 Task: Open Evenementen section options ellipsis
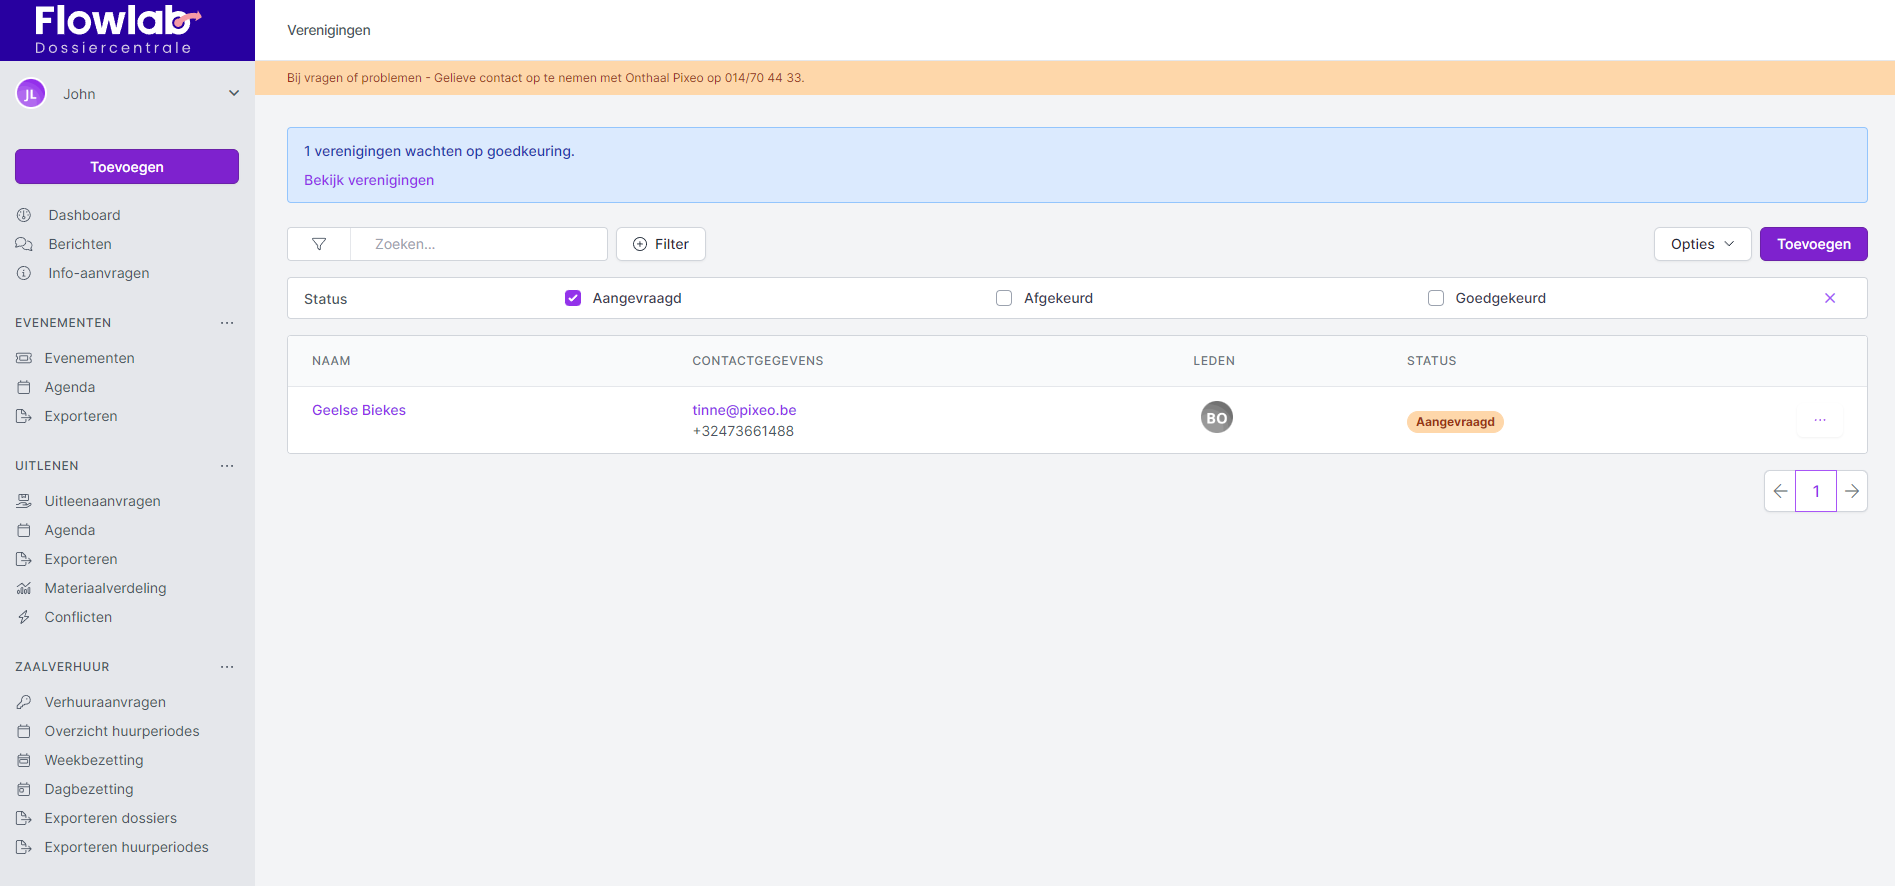coord(227,323)
